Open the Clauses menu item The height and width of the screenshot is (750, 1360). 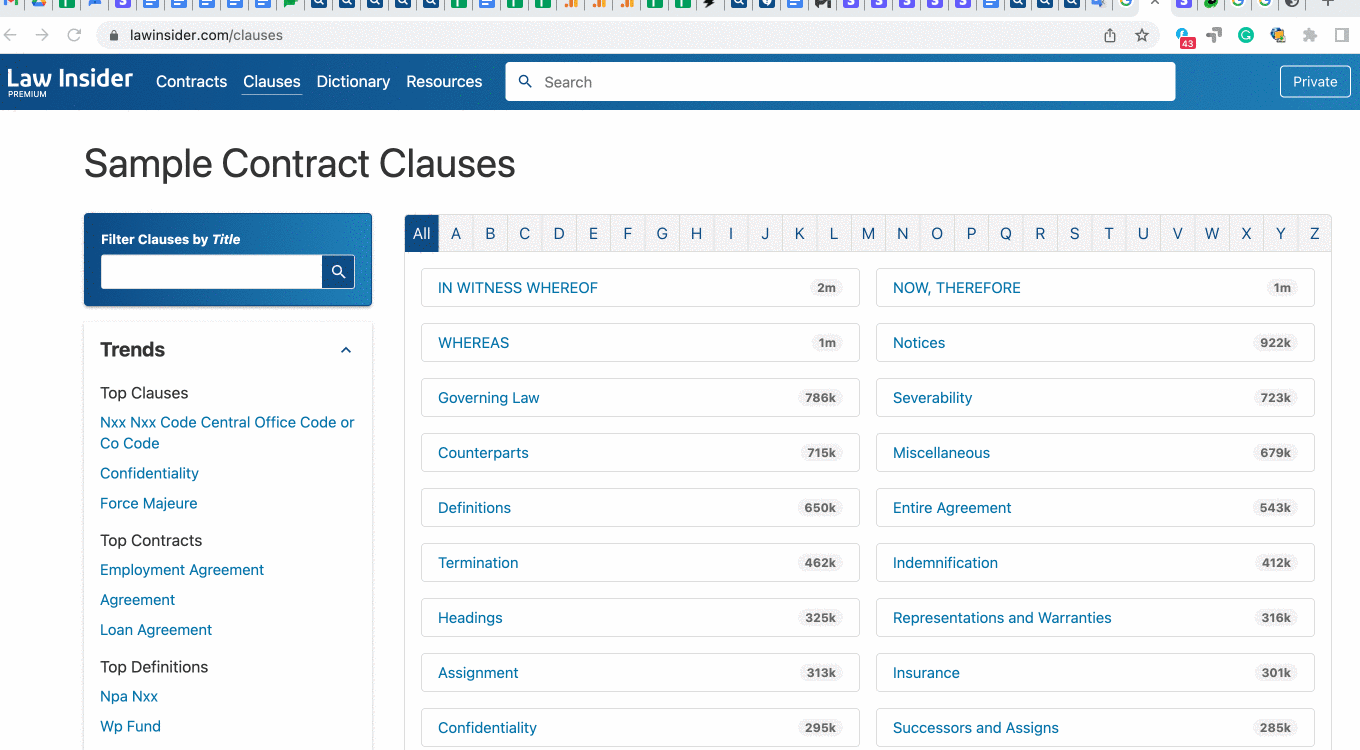[x=272, y=82]
